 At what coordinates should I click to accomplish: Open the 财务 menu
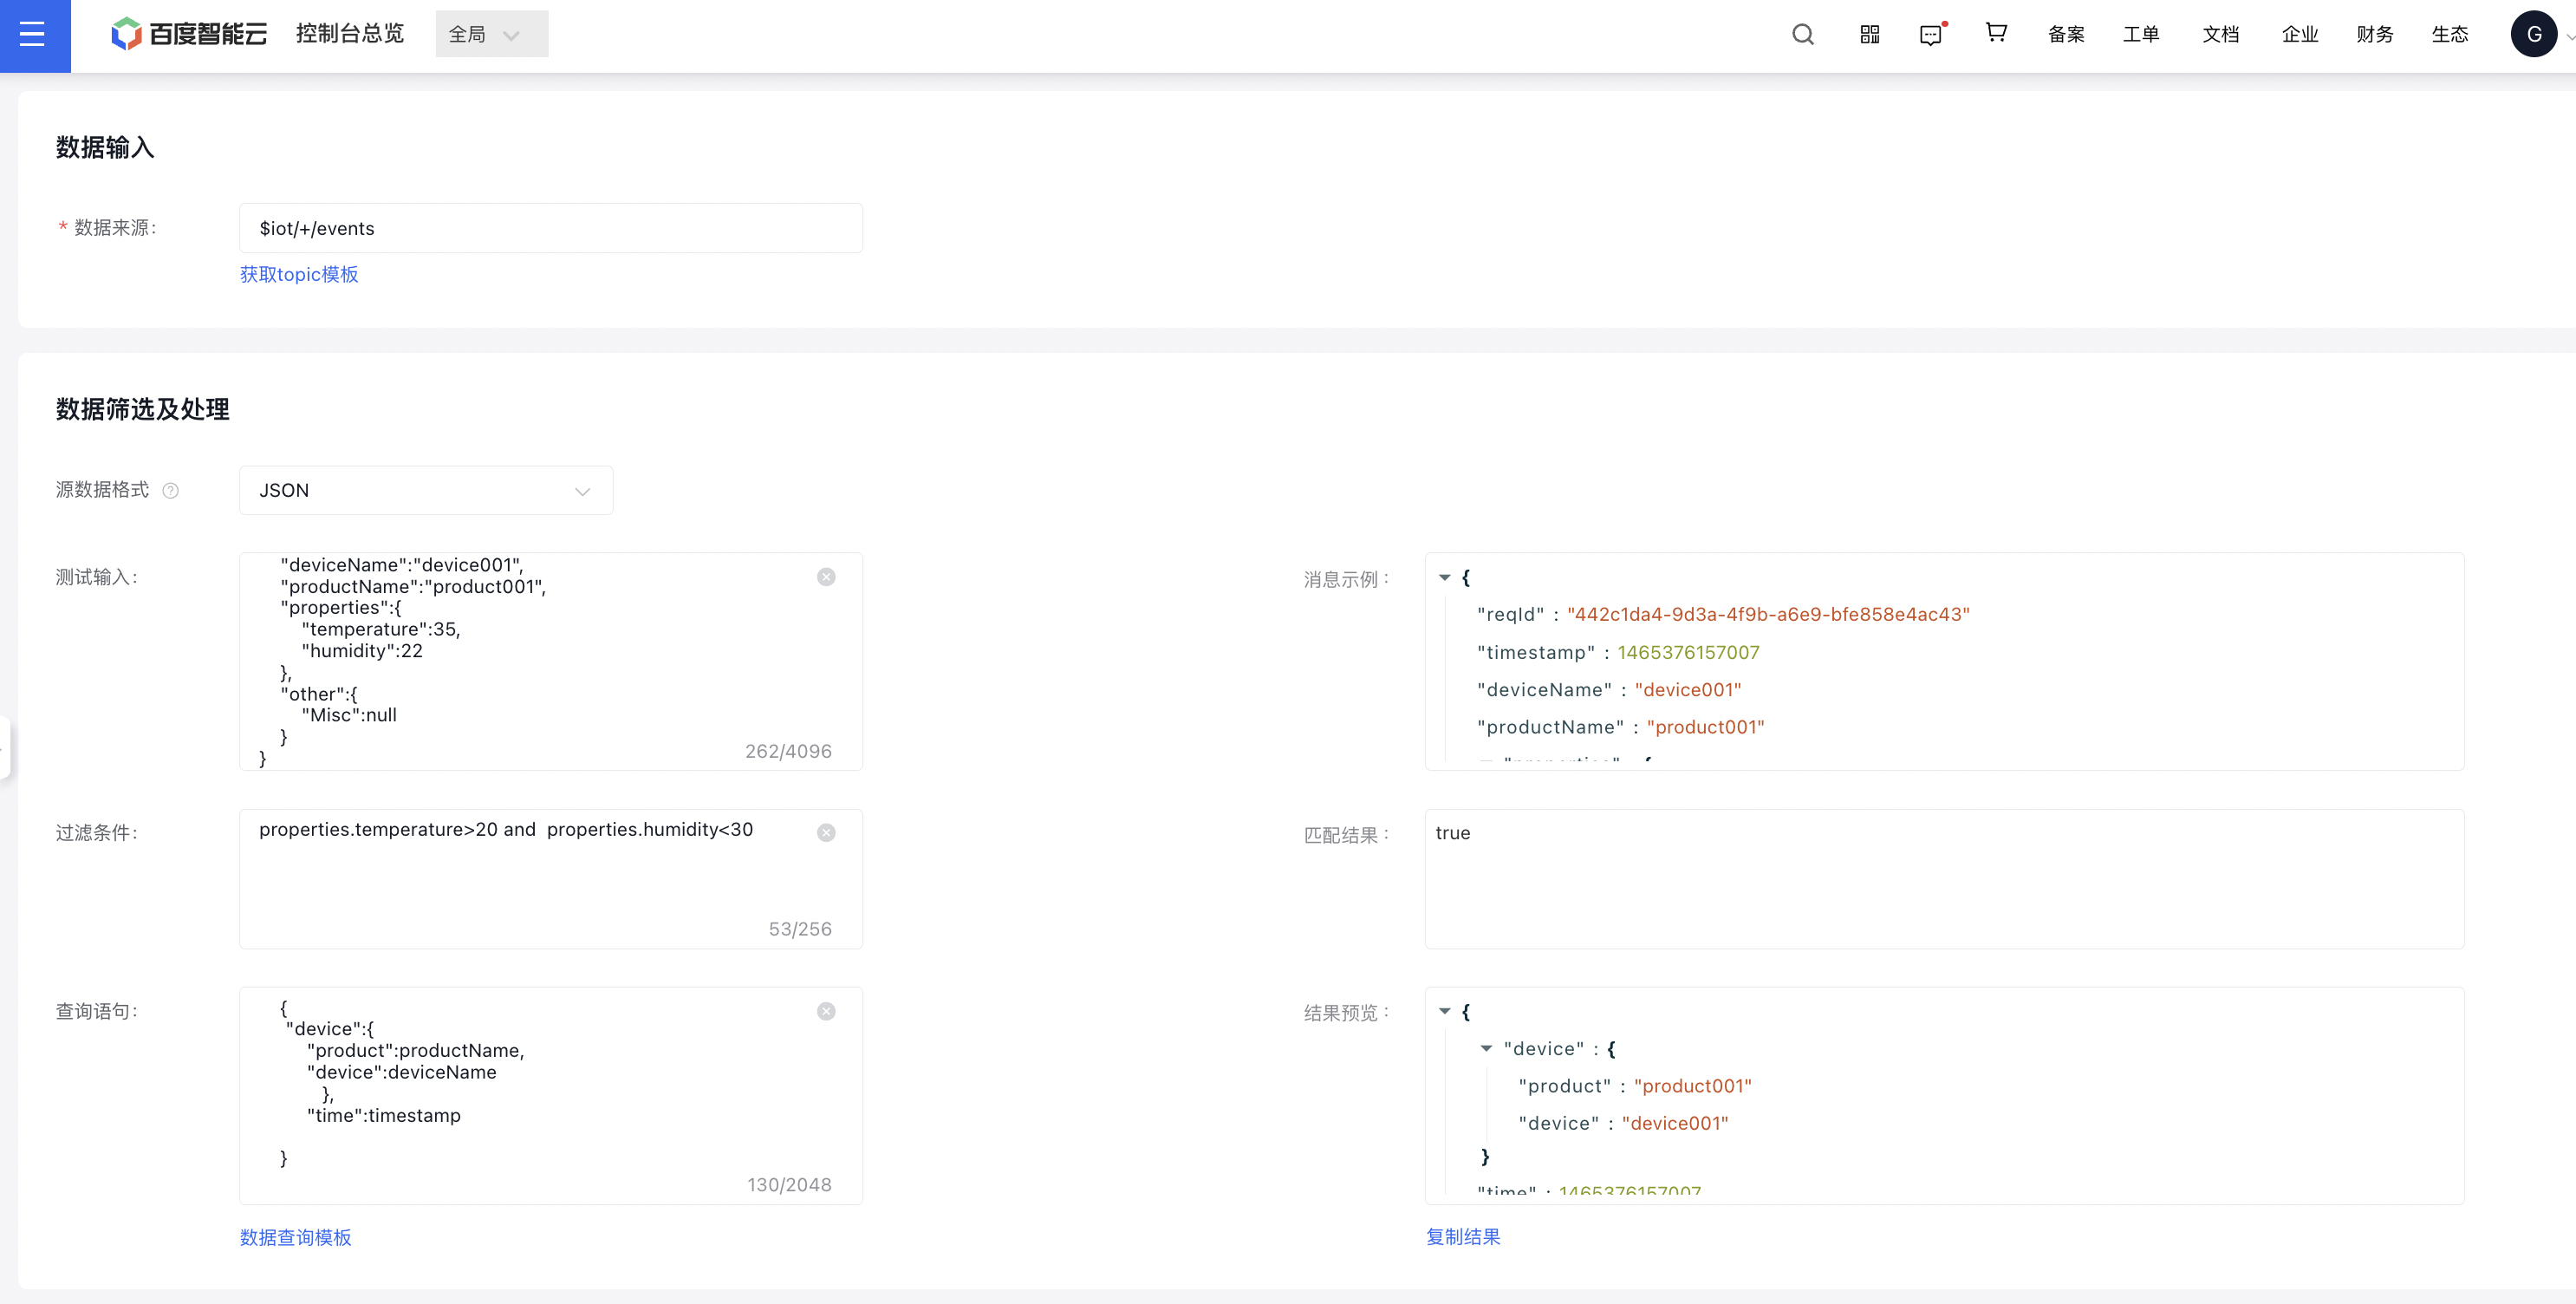click(x=2375, y=35)
